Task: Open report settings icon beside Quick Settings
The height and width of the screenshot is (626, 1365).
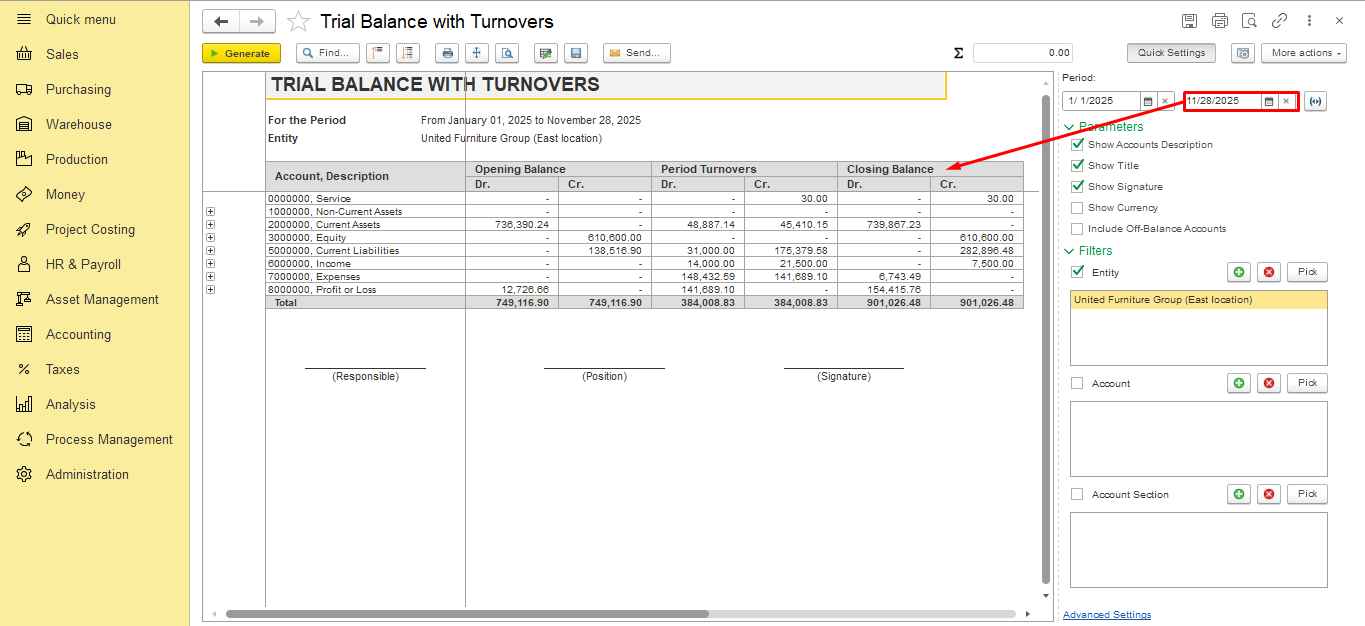Action: pyautogui.click(x=1242, y=53)
